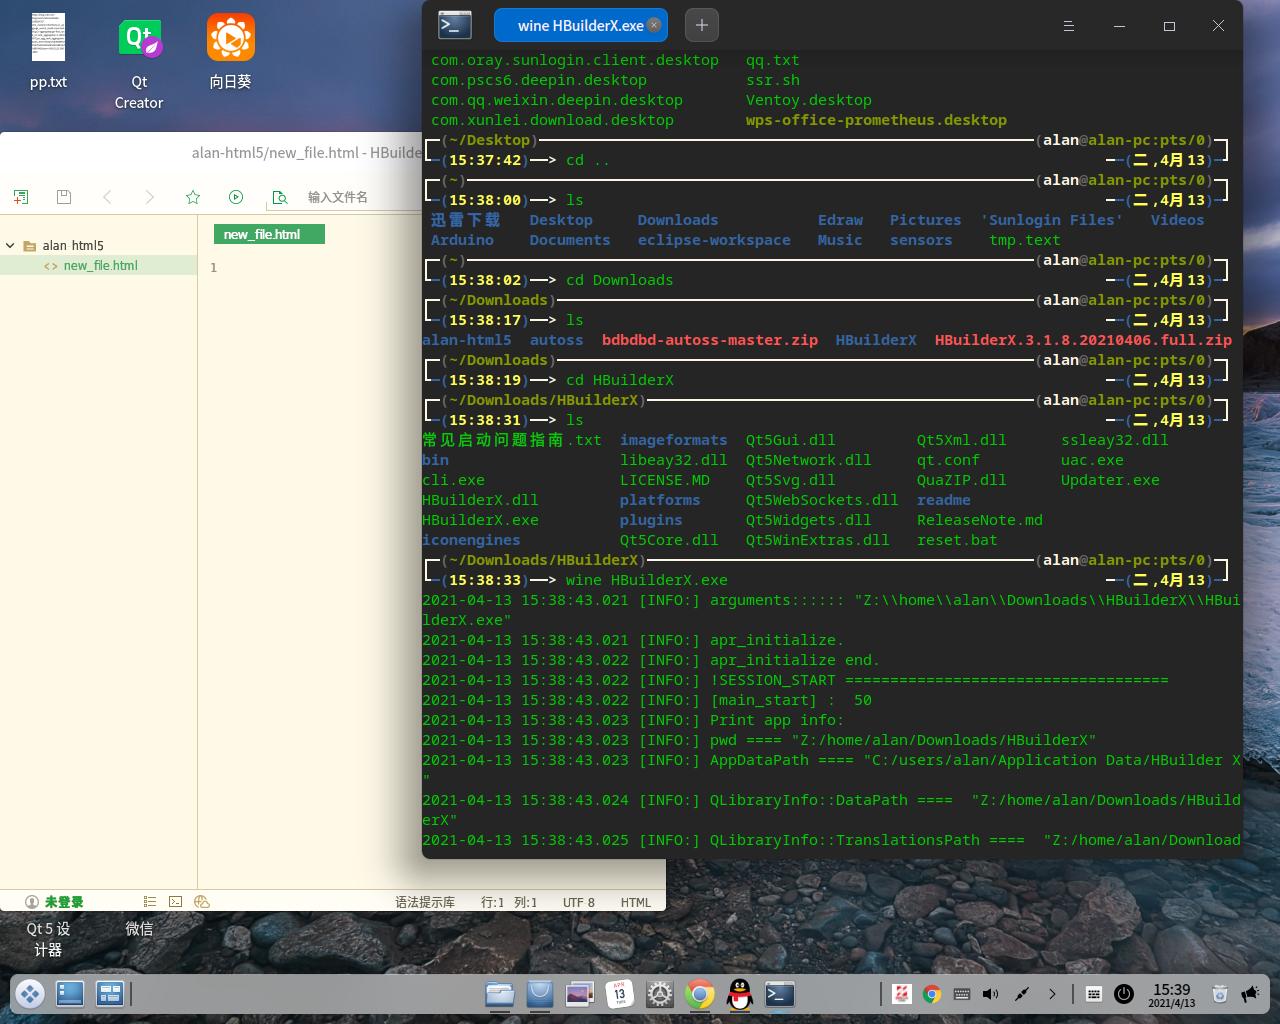The width and height of the screenshot is (1280, 1024).
Task: Select new_file.html in the project tree
Action: coord(100,265)
